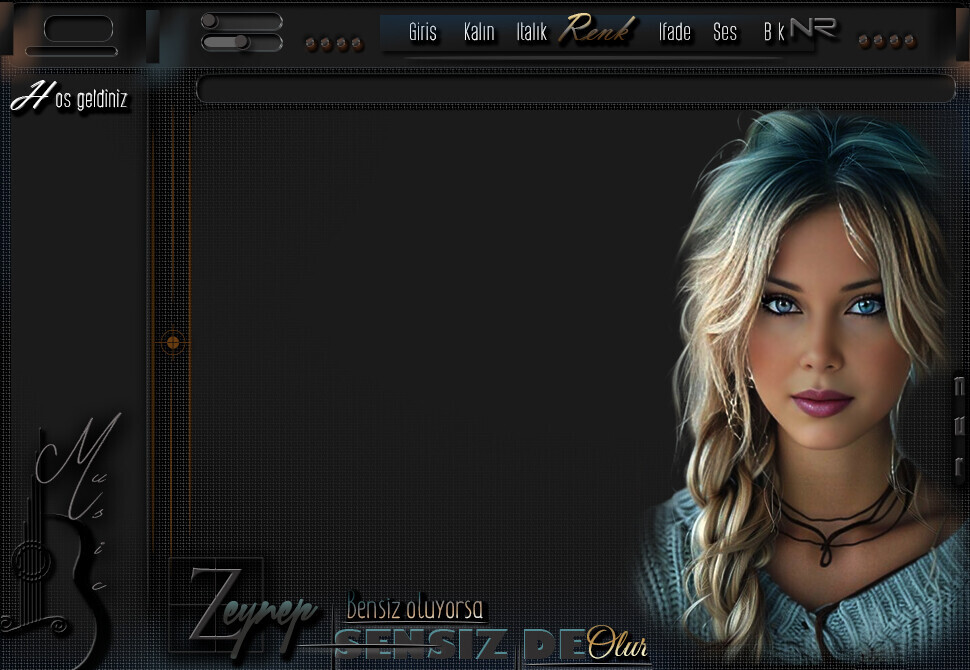Click the bottom small button on right edge
Image resolution: width=970 pixels, height=670 pixels.
pos(959,466)
